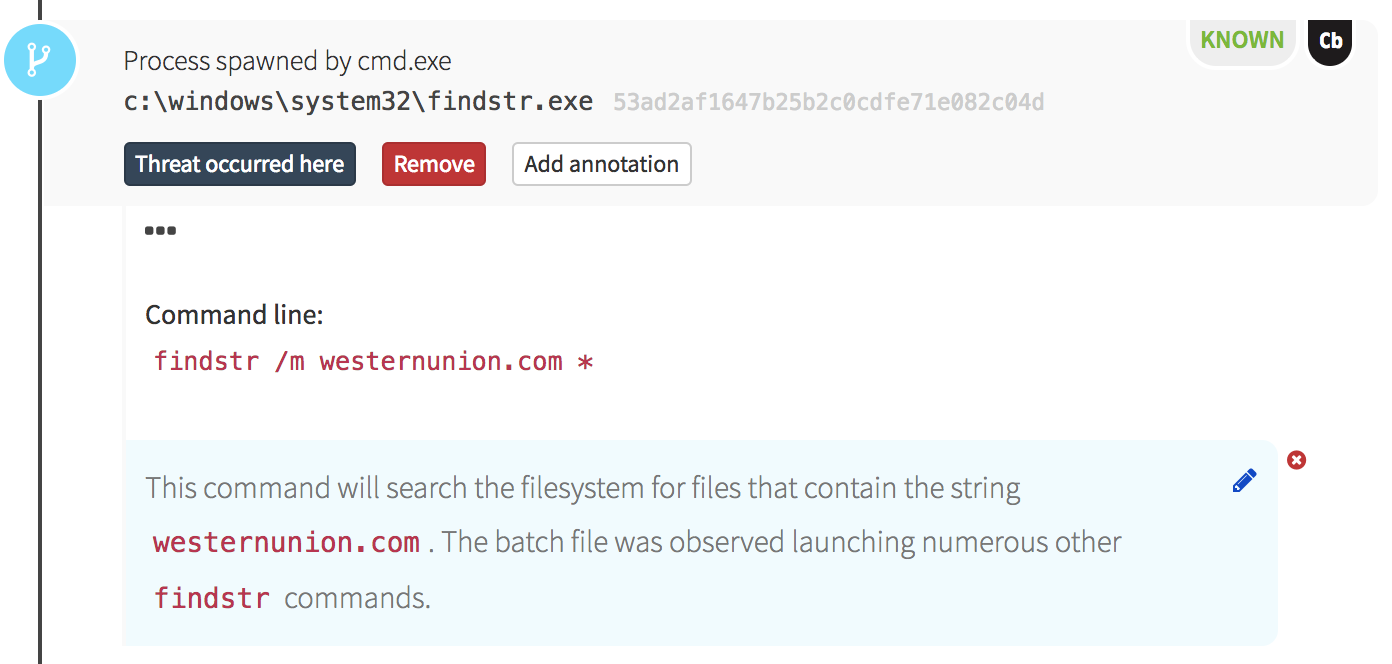Click the annotation's first sentence text
Screen dimensions: 1392x664
(x=582, y=488)
